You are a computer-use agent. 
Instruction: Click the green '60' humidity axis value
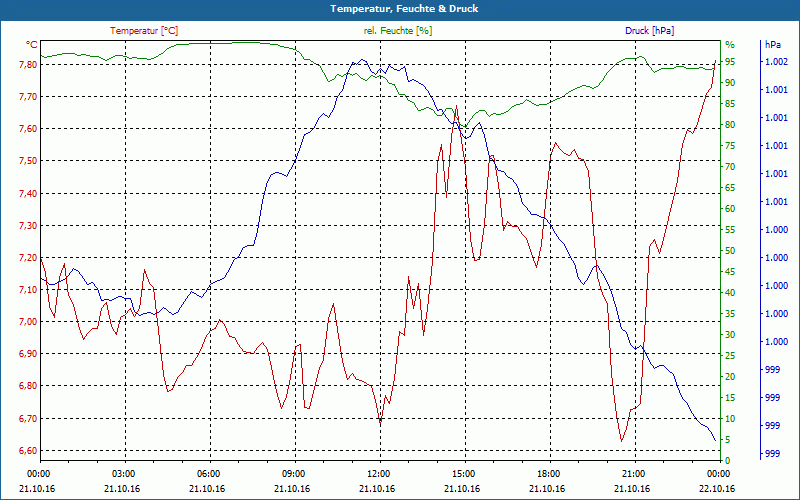(730, 209)
